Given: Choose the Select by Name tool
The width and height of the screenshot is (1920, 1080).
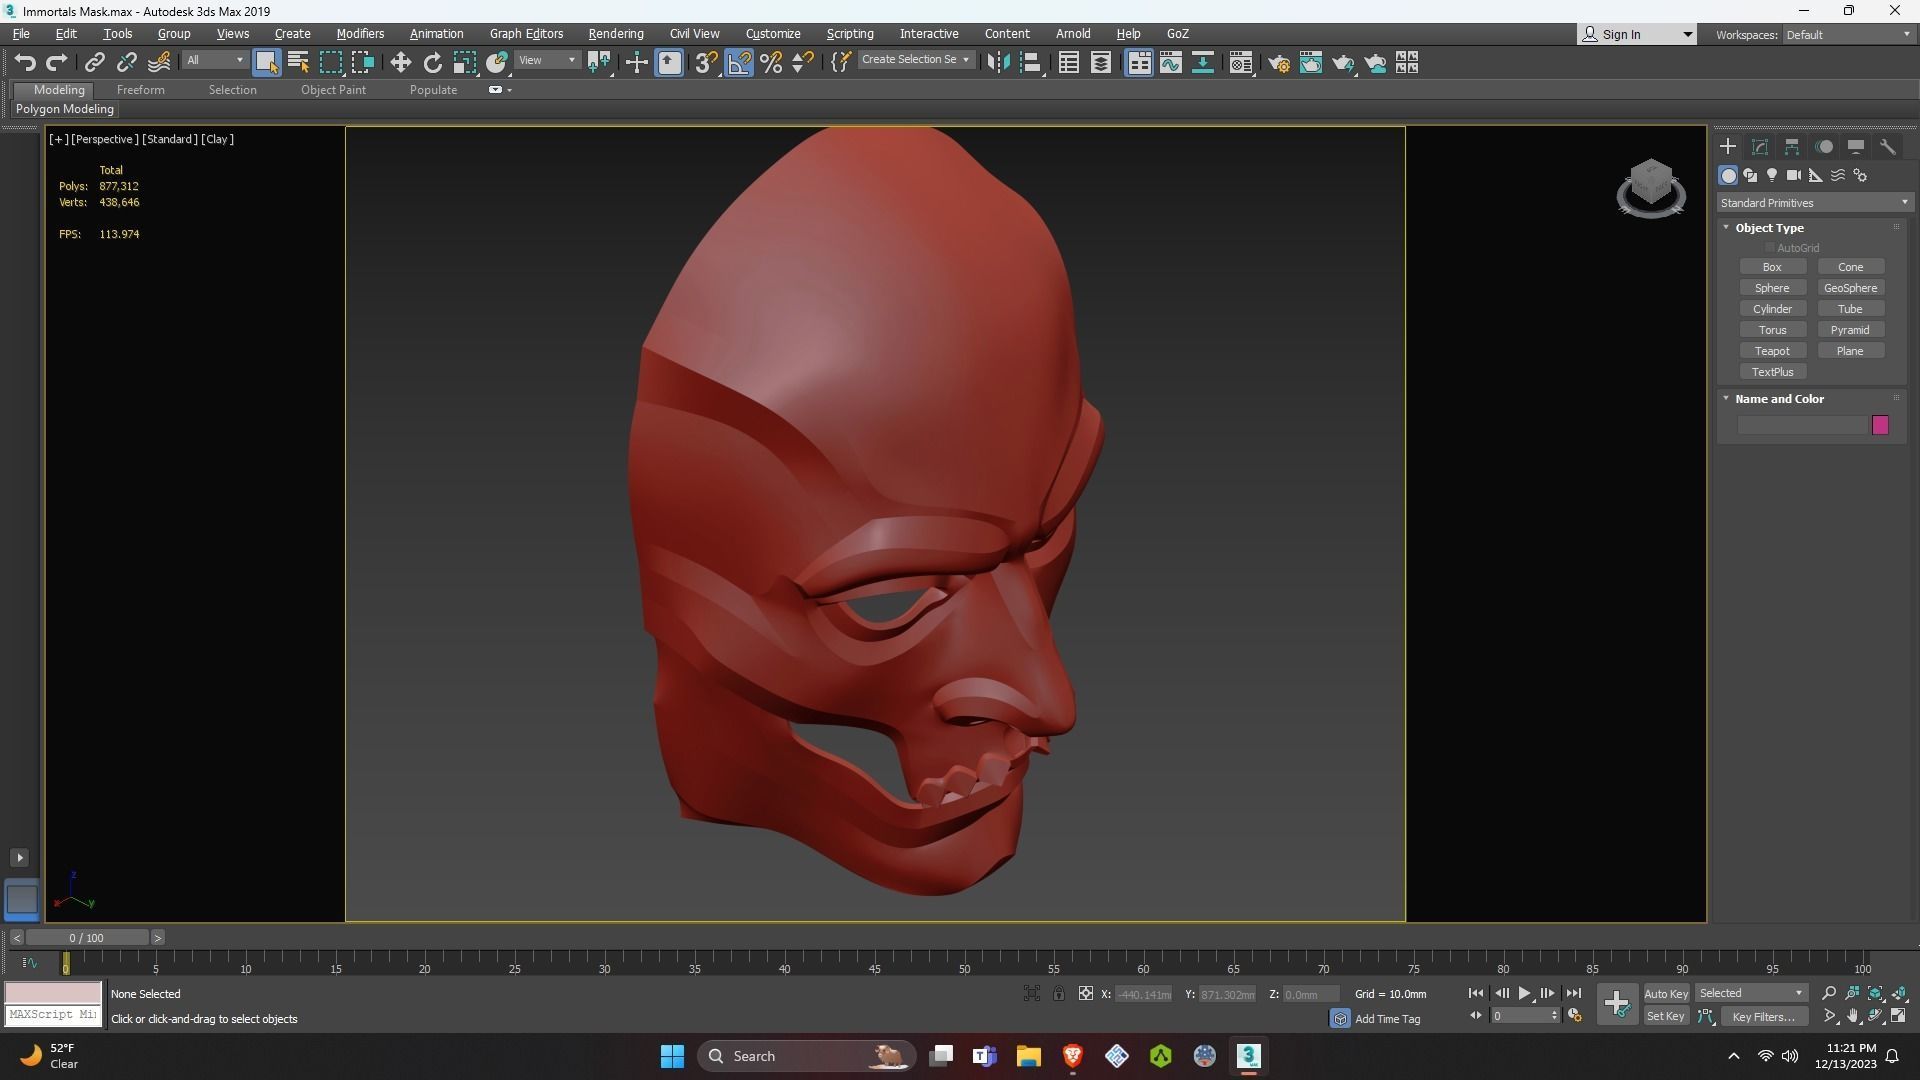Looking at the screenshot, I should [298, 63].
